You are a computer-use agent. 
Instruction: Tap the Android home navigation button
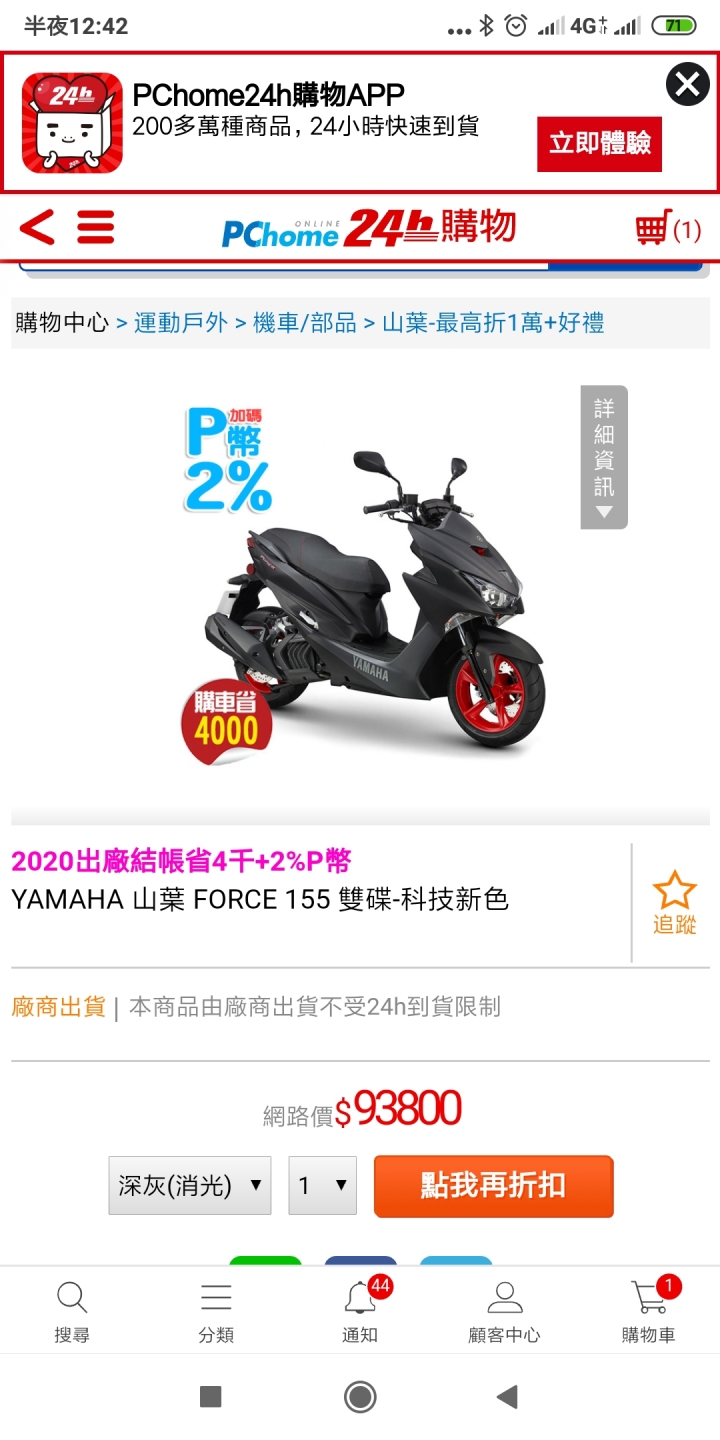(360, 1397)
